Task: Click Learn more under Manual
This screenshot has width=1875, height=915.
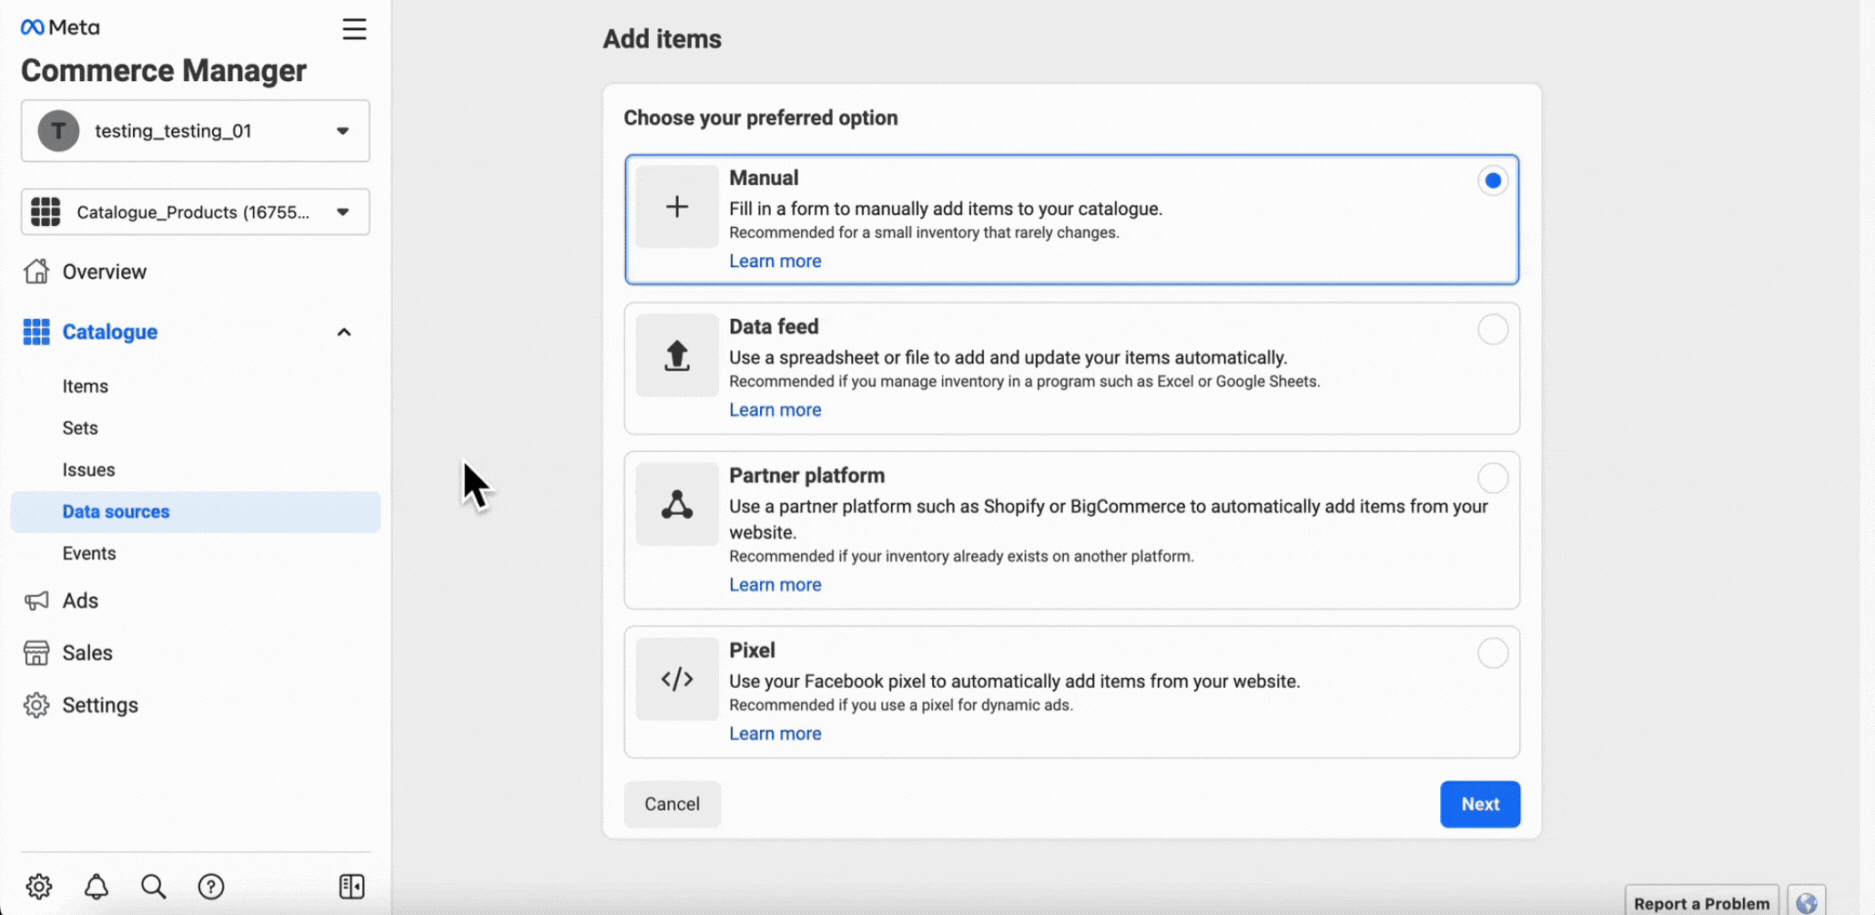Action: click(x=775, y=261)
